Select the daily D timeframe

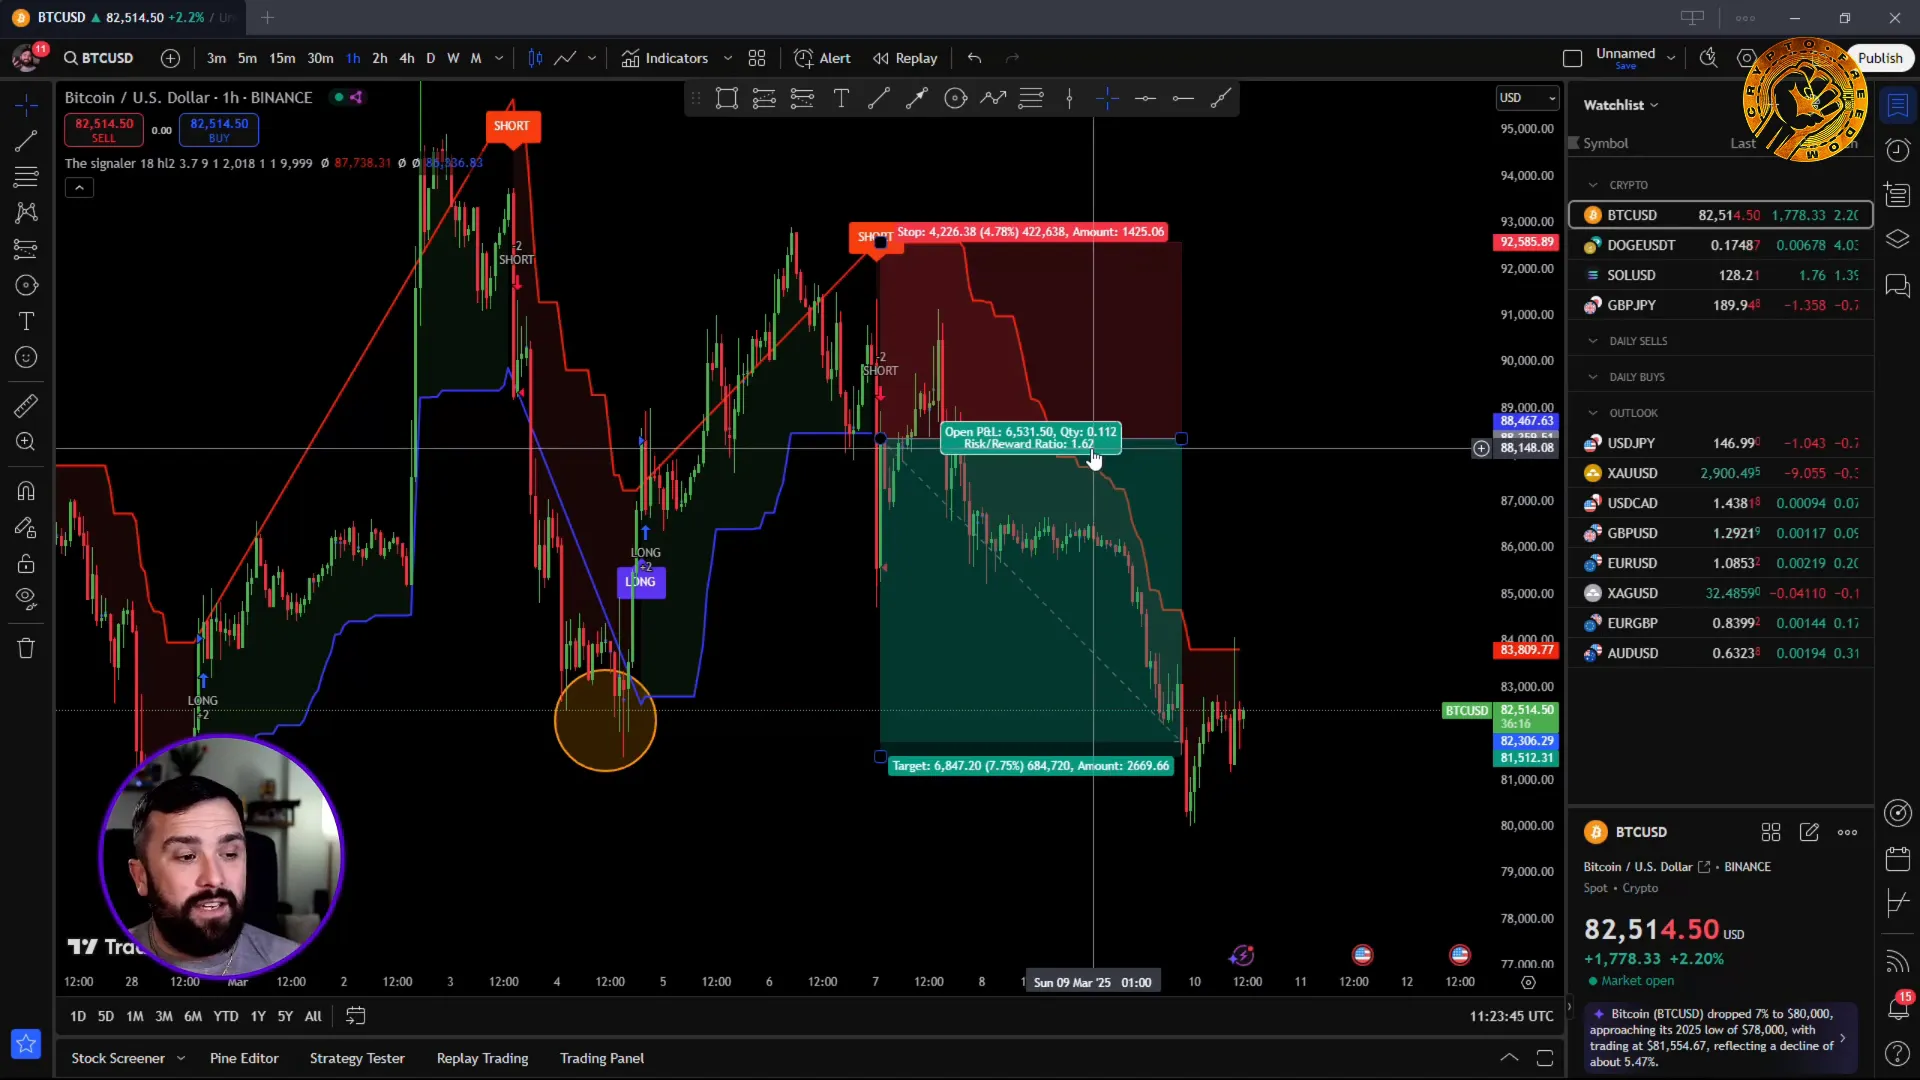pyautogui.click(x=431, y=58)
